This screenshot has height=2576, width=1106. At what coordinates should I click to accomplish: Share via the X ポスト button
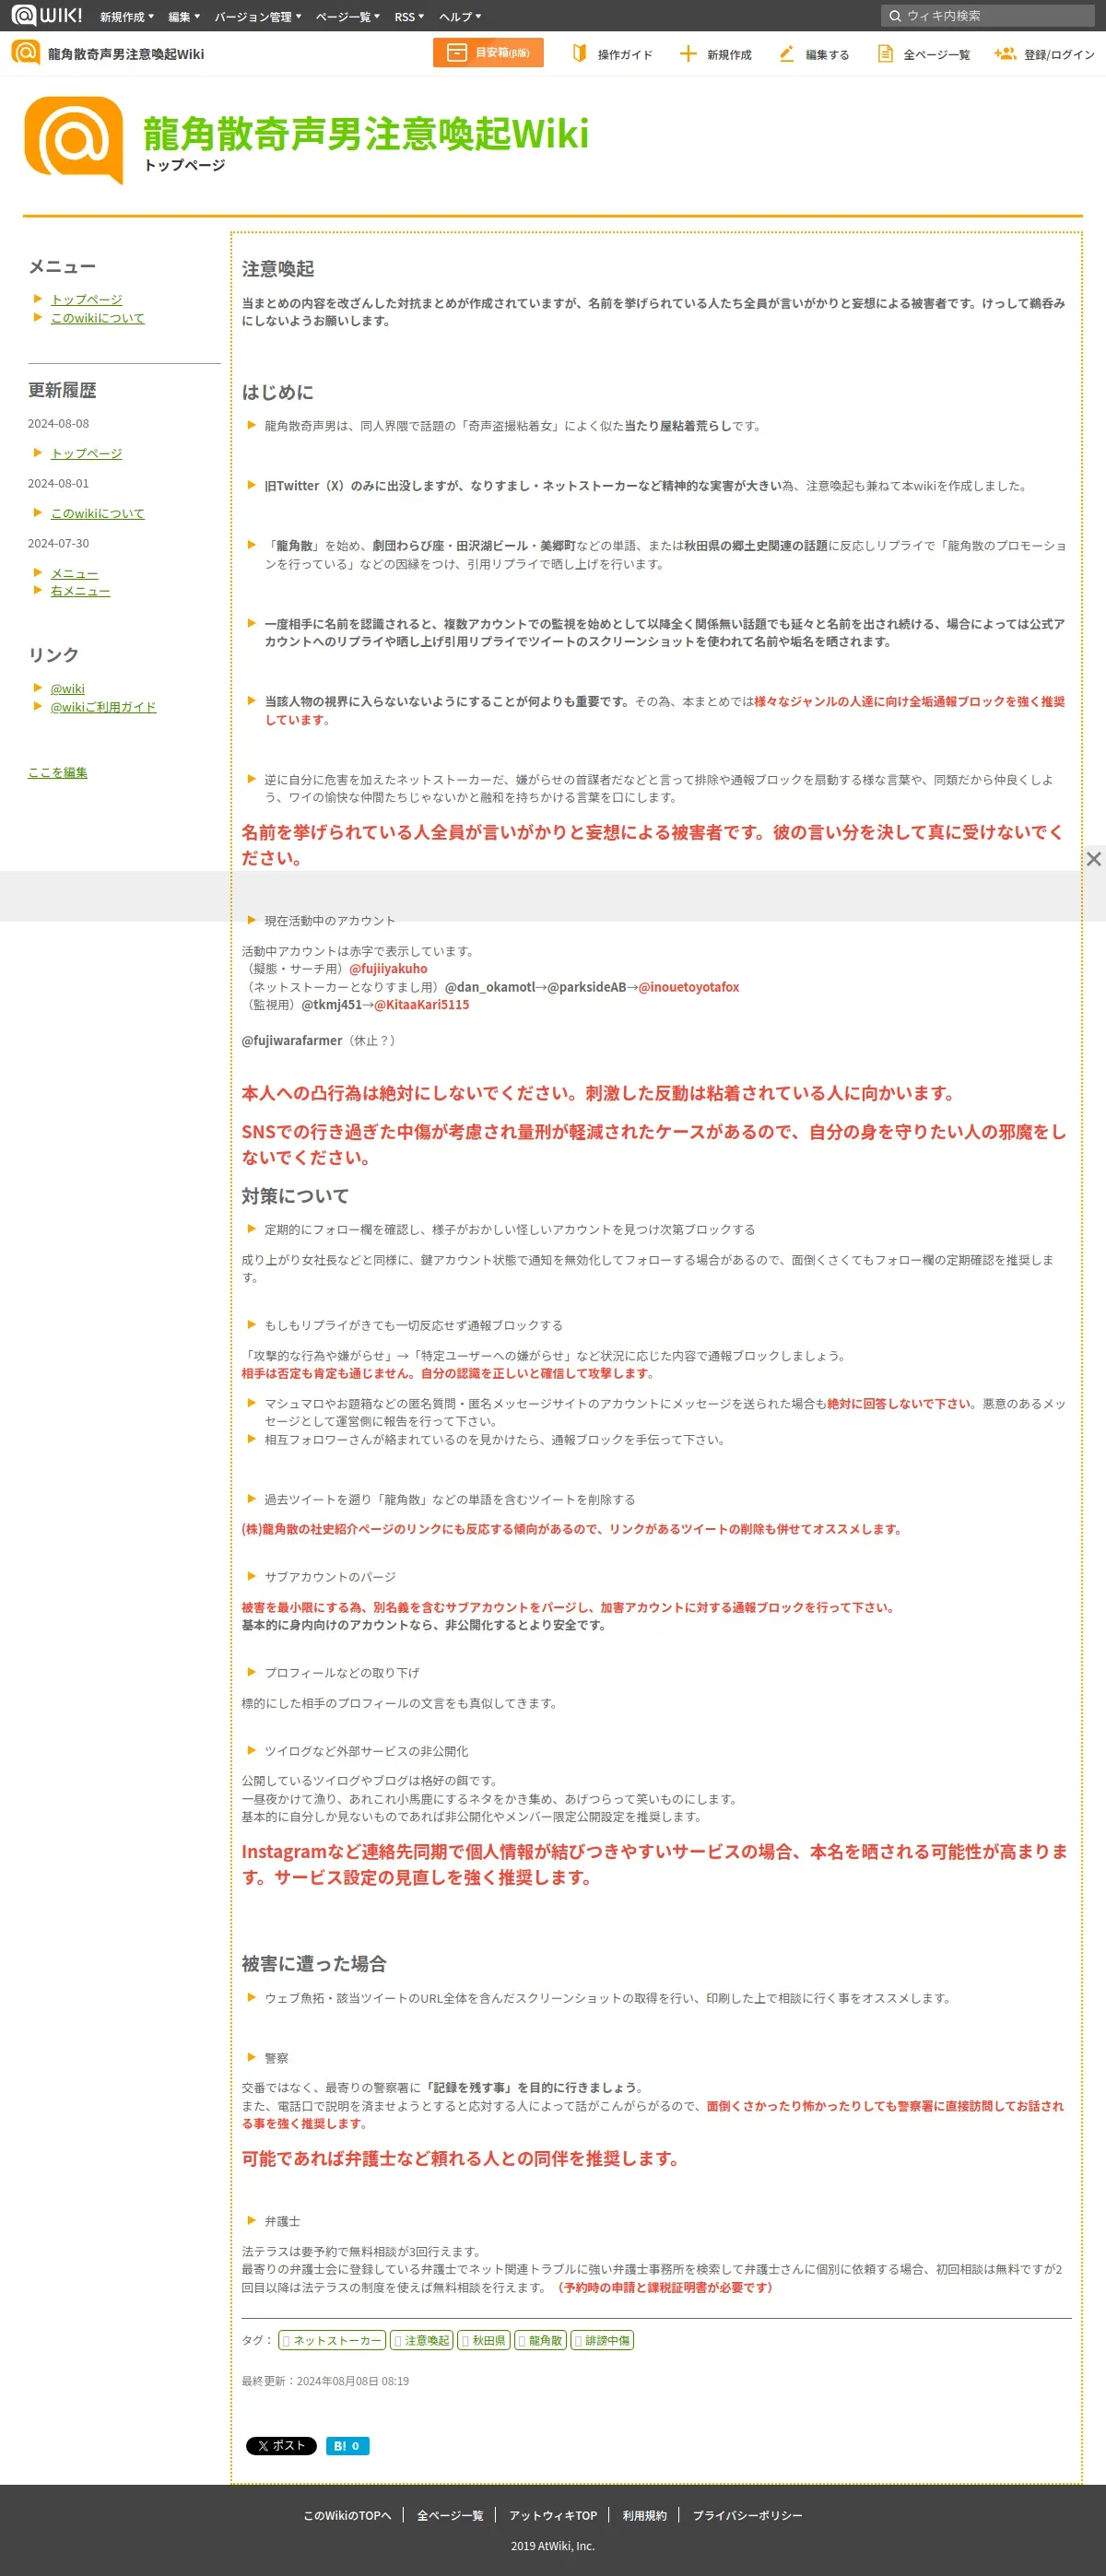pos(281,2445)
